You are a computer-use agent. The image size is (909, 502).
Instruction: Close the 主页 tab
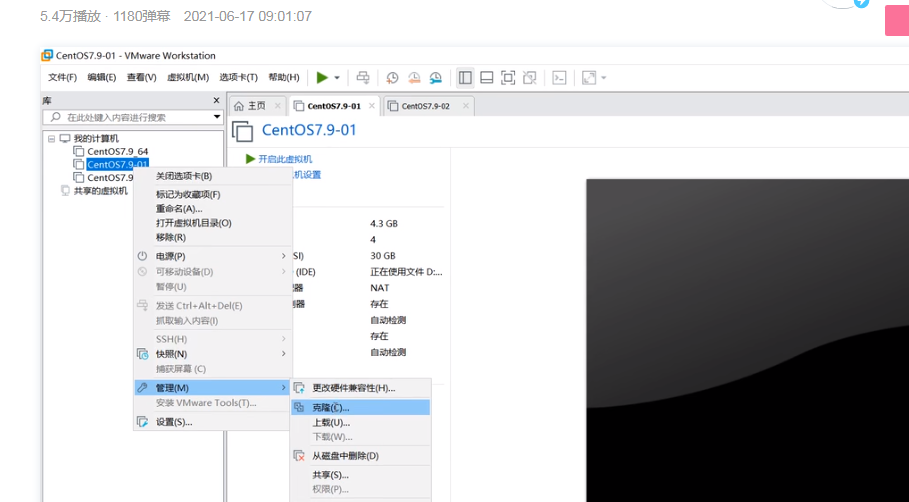pyautogui.click(x=278, y=106)
